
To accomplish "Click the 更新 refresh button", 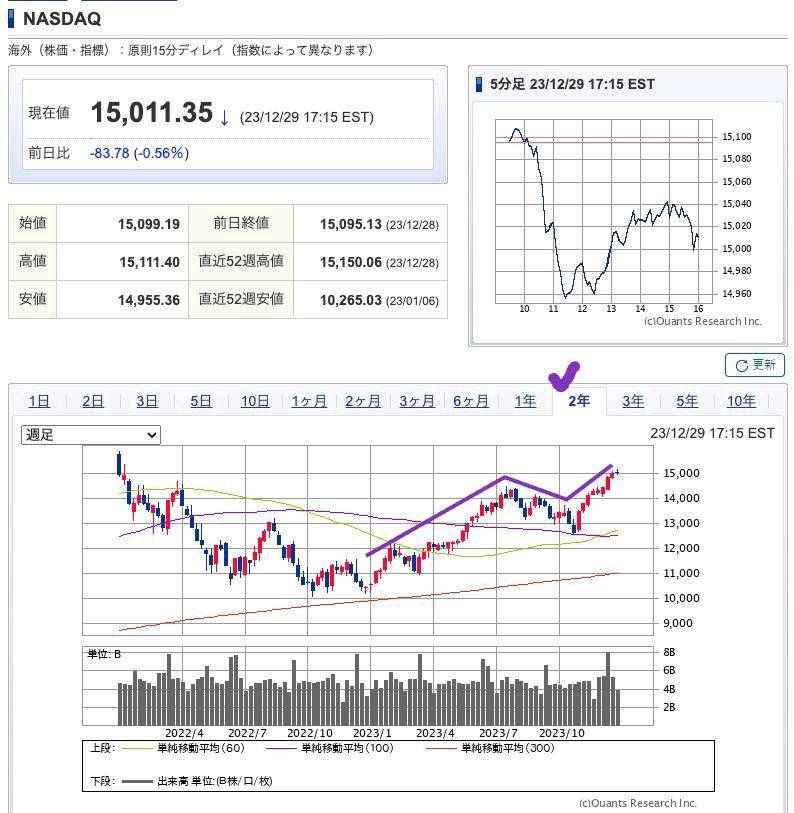I will [754, 365].
